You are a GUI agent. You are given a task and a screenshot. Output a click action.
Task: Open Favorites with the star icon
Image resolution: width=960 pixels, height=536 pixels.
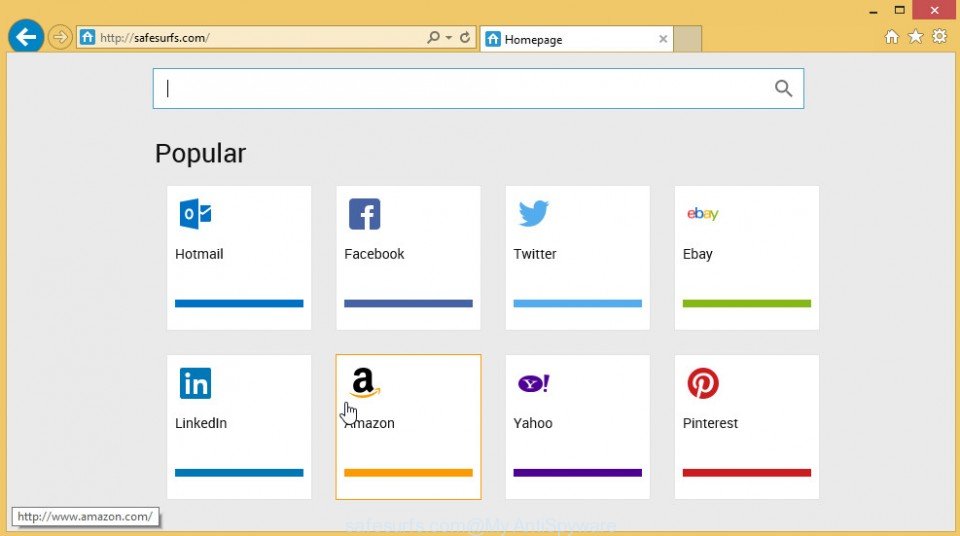[x=915, y=37]
